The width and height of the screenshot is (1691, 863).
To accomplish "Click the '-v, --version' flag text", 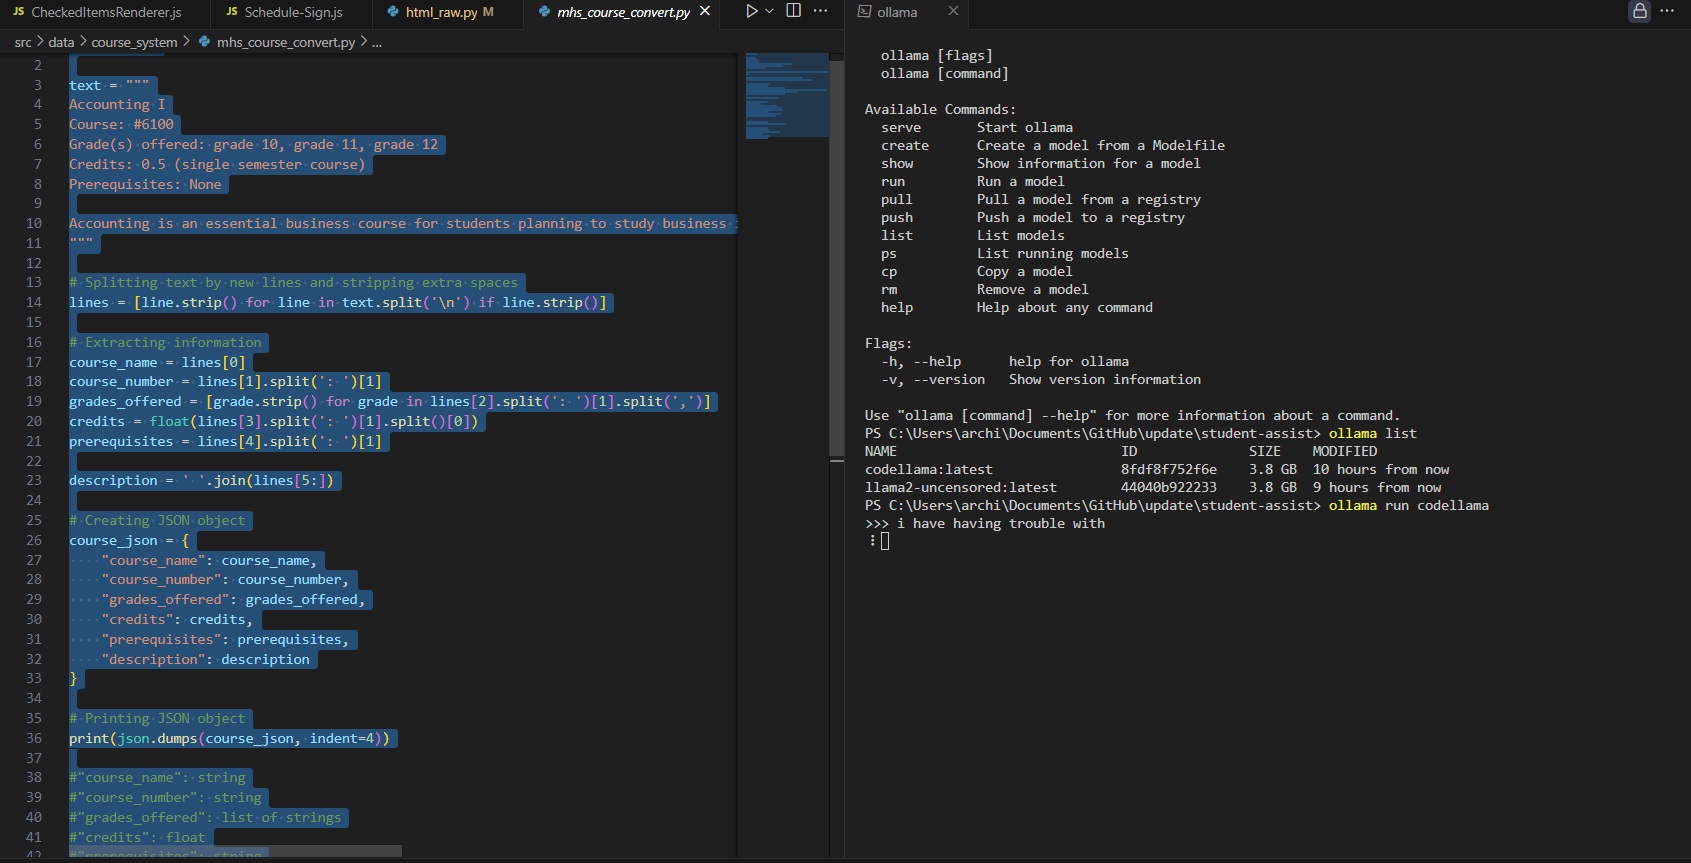I will [x=933, y=379].
